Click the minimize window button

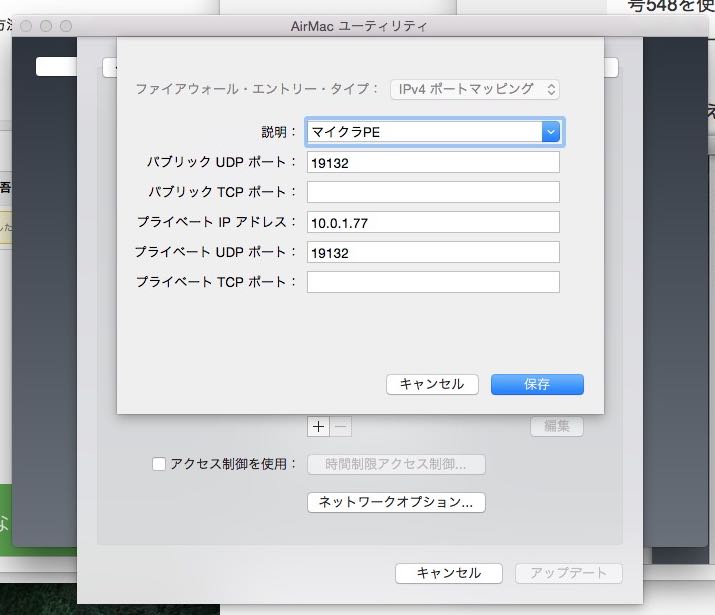click(46, 26)
